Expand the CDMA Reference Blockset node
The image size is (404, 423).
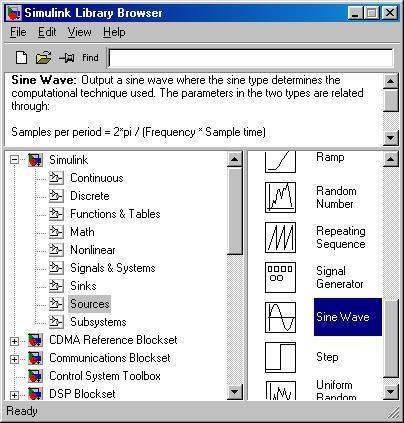[x=14, y=341]
